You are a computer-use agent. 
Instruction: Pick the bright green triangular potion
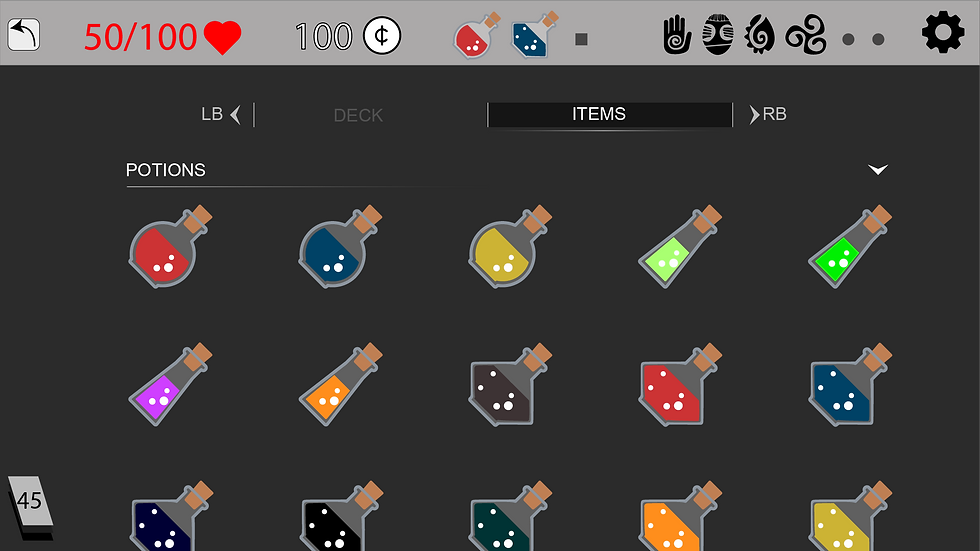pyautogui.click(x=851, y=246)
